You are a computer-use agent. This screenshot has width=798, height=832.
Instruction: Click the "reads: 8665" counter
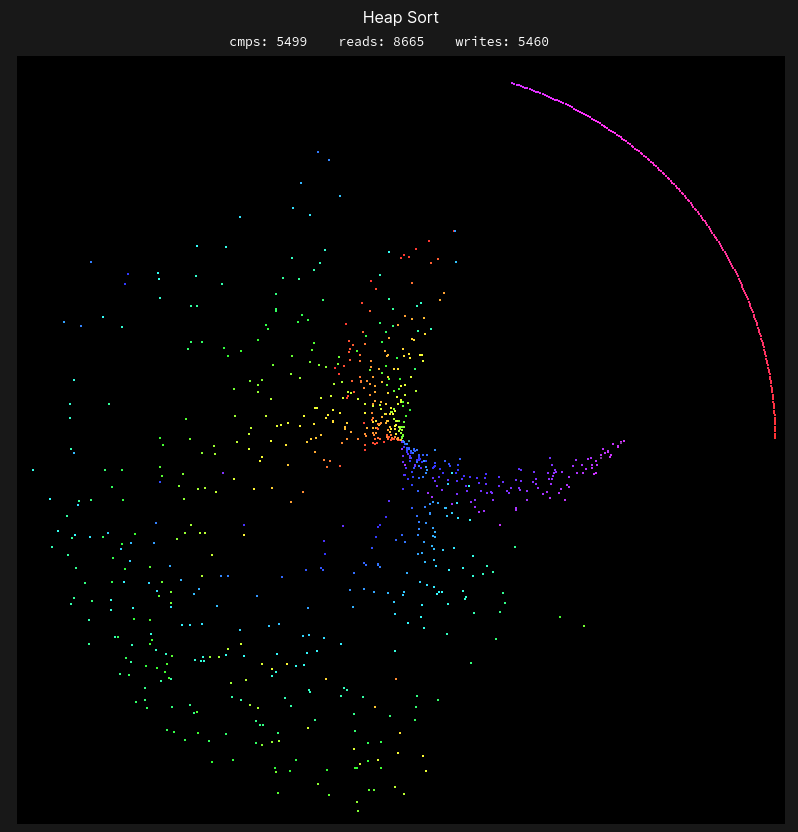click(381, 42)
